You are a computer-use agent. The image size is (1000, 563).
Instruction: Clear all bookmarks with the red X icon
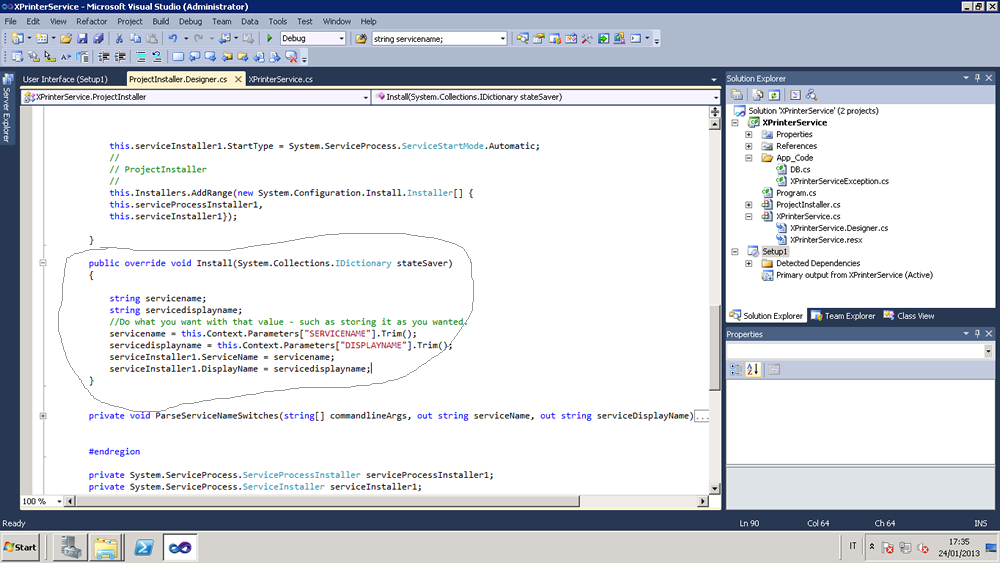[x=291, y=57]
